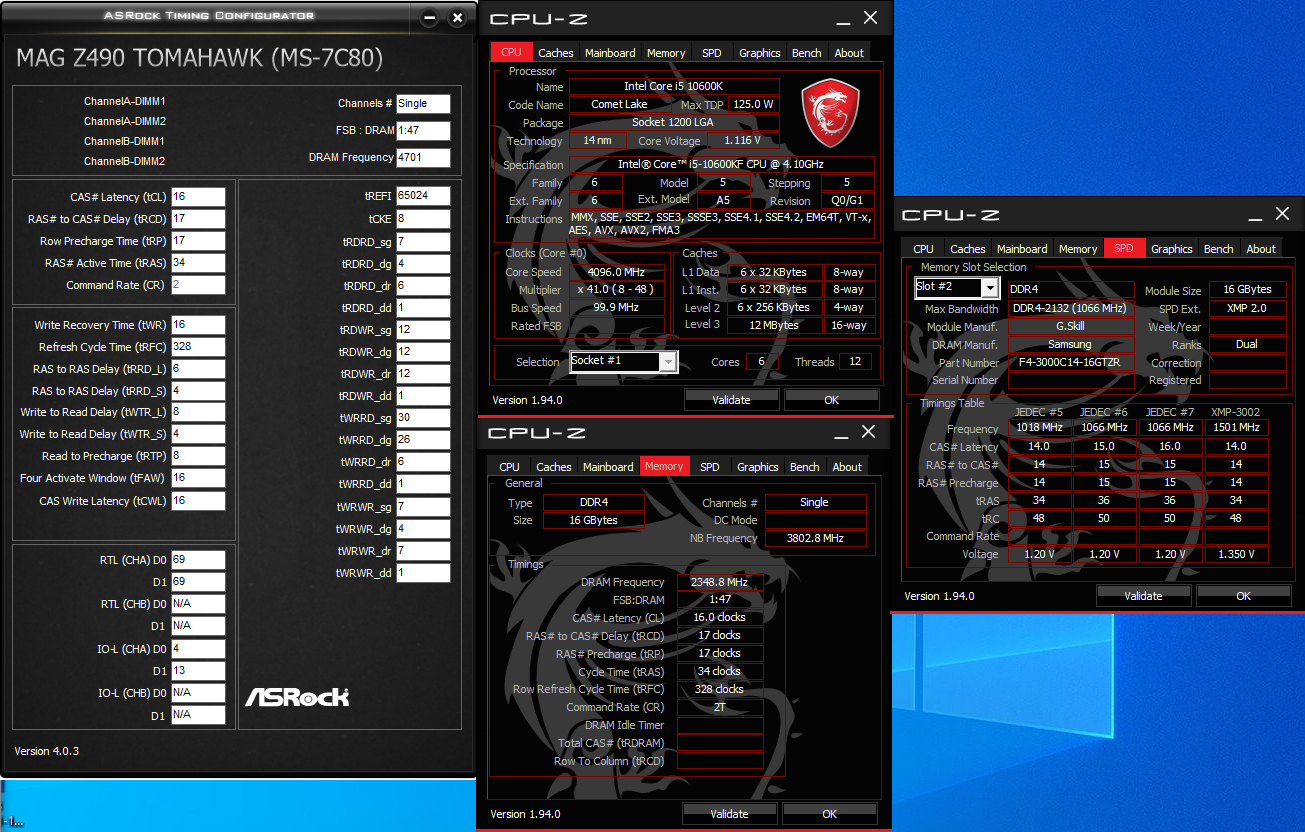The height and width of the screenshot is (832, 1305).
Task: Select Memory tab in the CPU-Z CPU window
Action: pos(666,53)
